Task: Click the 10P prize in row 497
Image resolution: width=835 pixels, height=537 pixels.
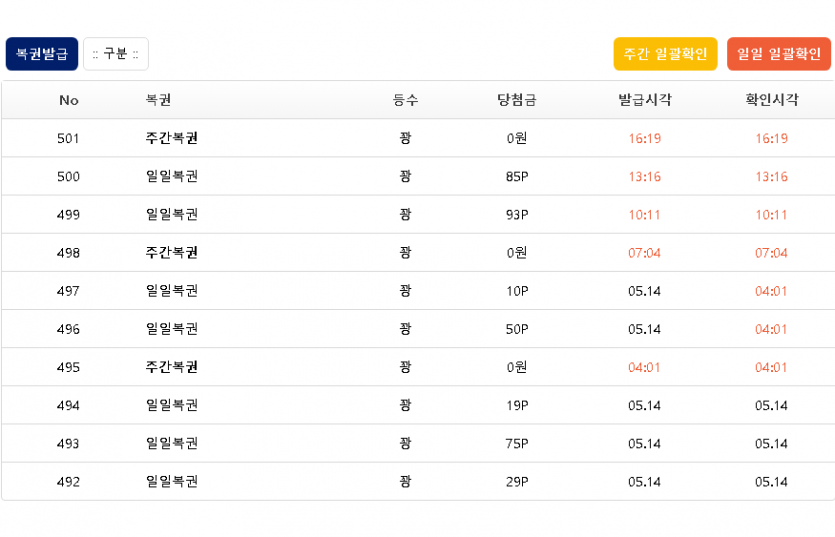Action: pyautogui.click(x=517, y=291)
